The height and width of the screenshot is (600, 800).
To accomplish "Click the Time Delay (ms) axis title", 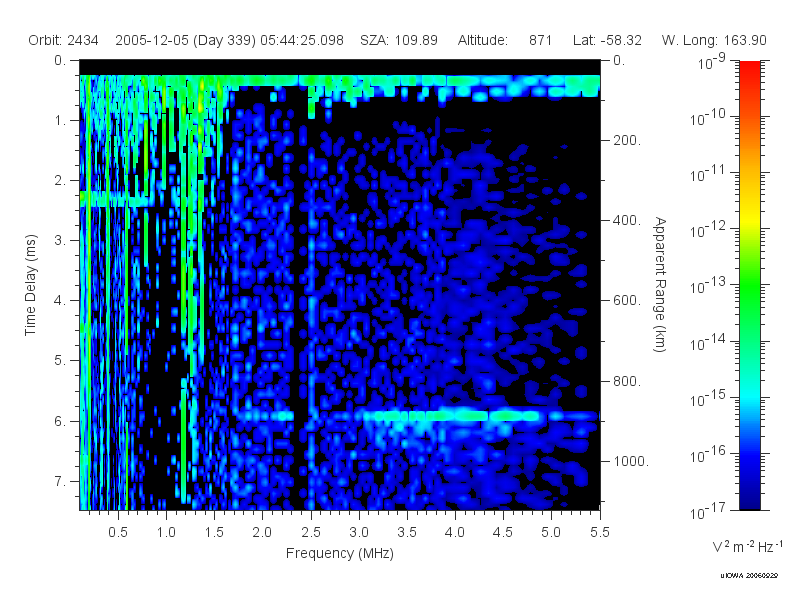I will tap(31, 285).
